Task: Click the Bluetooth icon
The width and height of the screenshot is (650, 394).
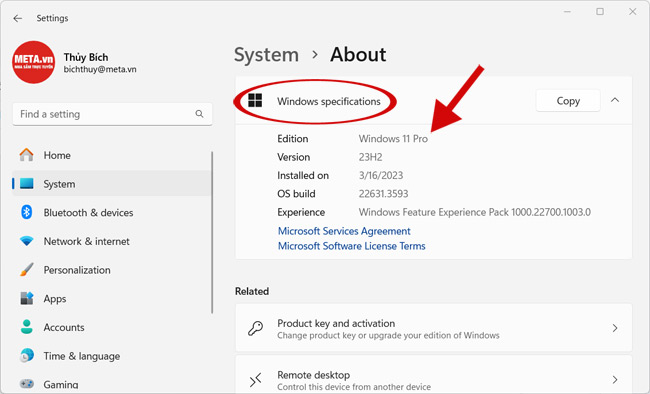Action: [27, 212]
